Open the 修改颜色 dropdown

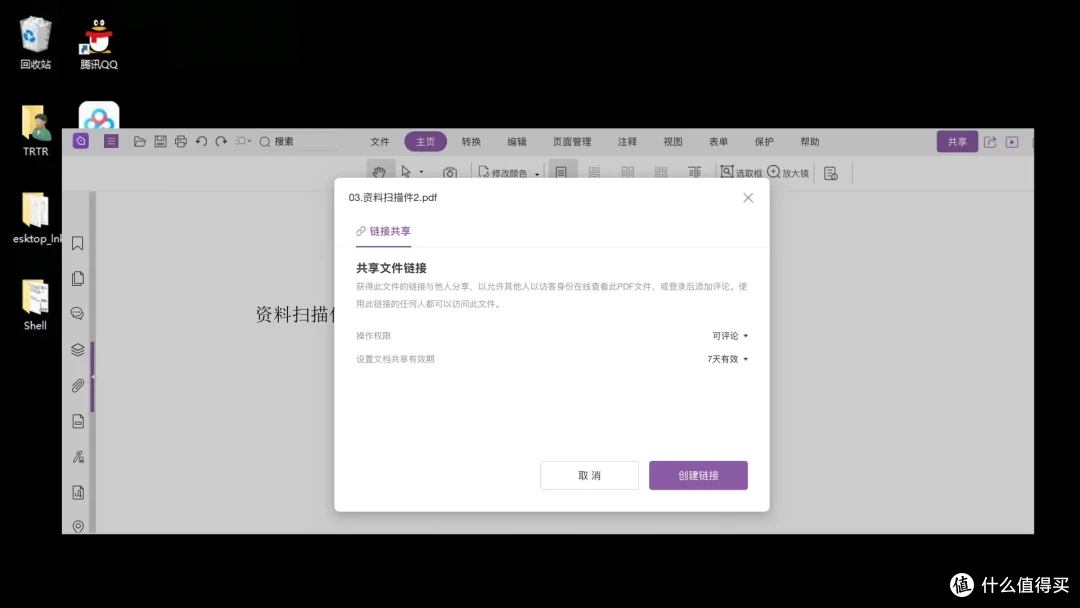[x=509, y=173]
